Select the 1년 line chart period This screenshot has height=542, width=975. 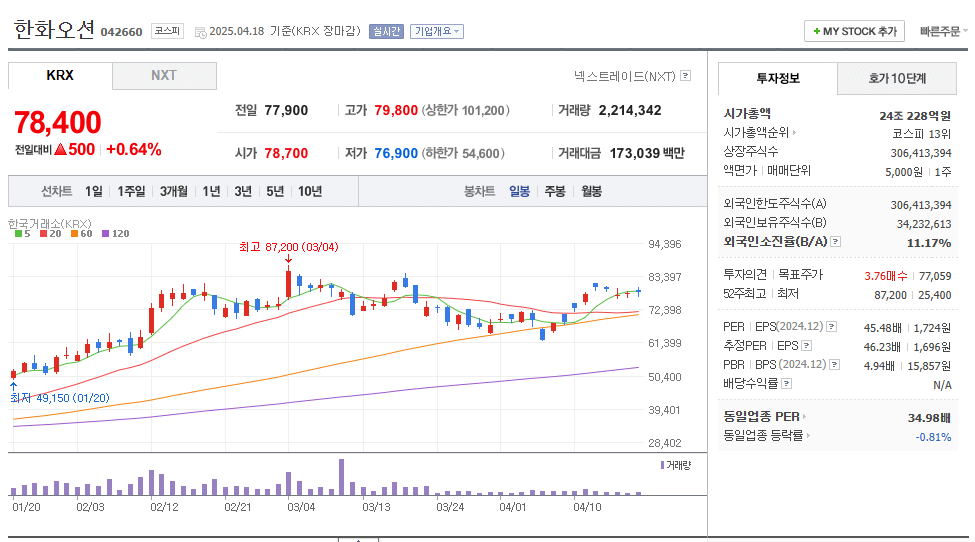tap(211, 191)
